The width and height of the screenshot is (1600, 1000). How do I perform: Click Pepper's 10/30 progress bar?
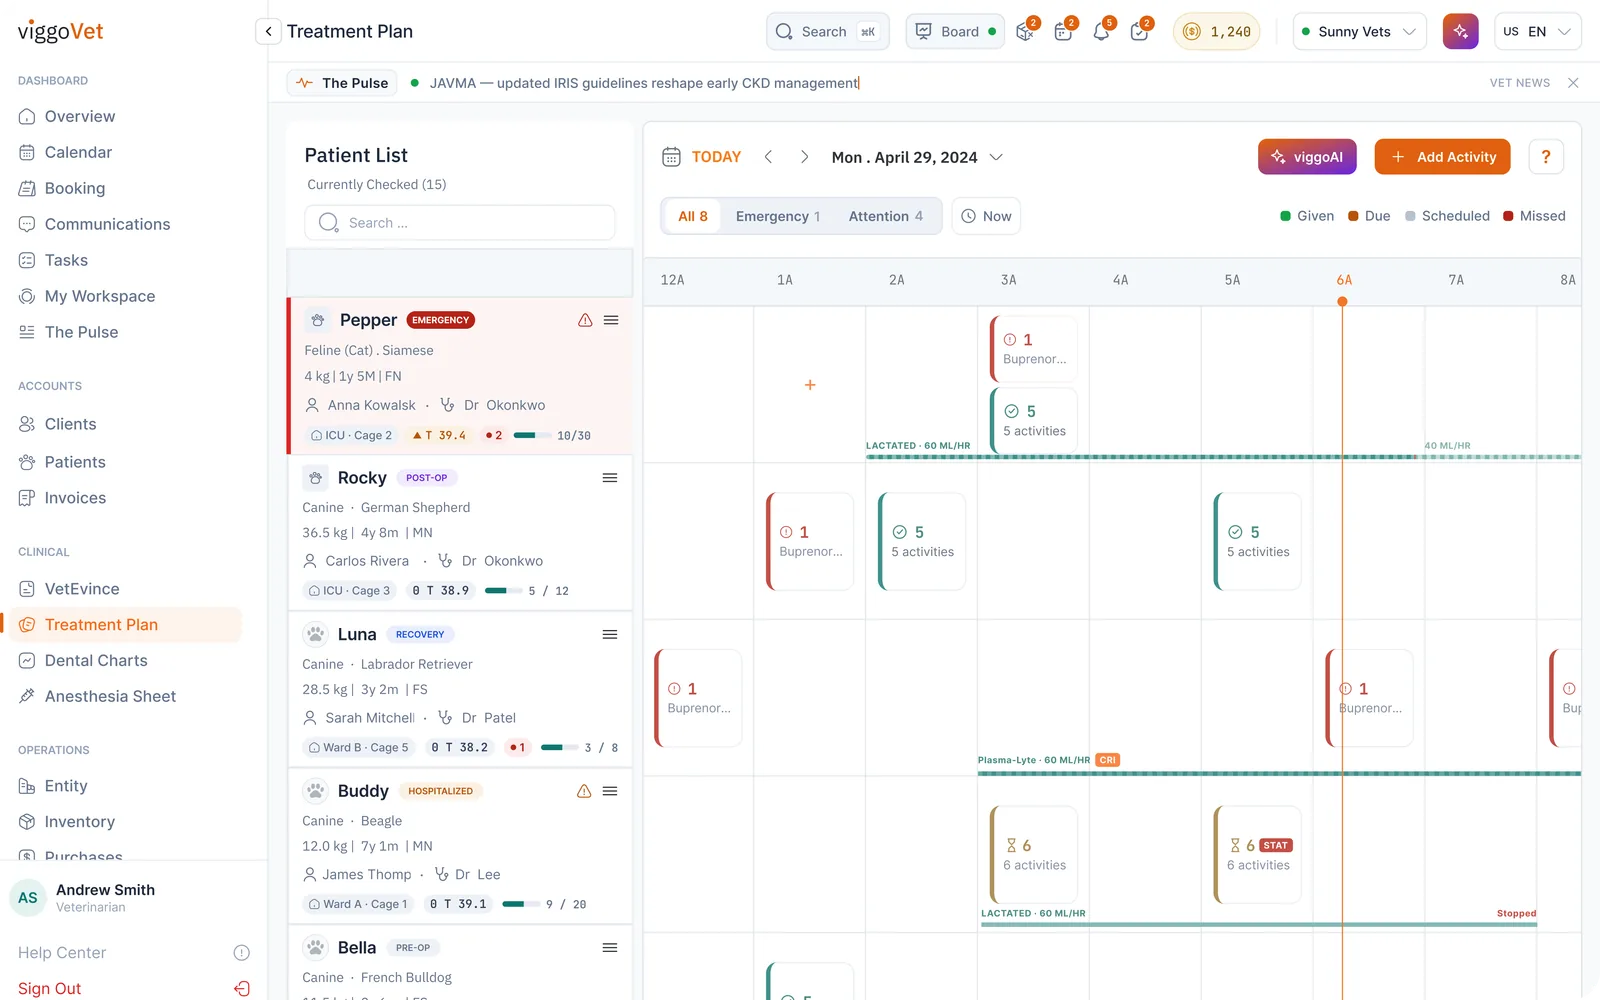click(x=532, y=436)
